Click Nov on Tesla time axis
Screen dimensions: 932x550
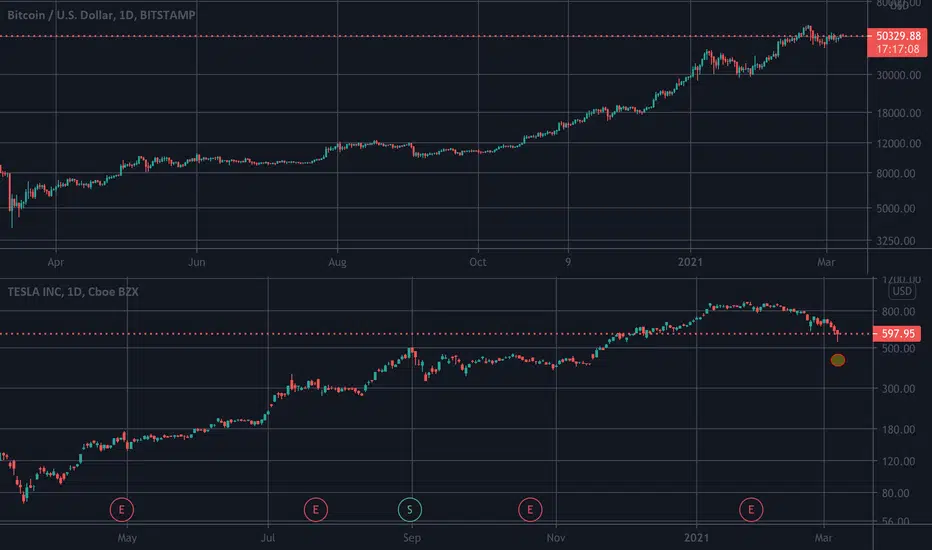click(556, 538)
